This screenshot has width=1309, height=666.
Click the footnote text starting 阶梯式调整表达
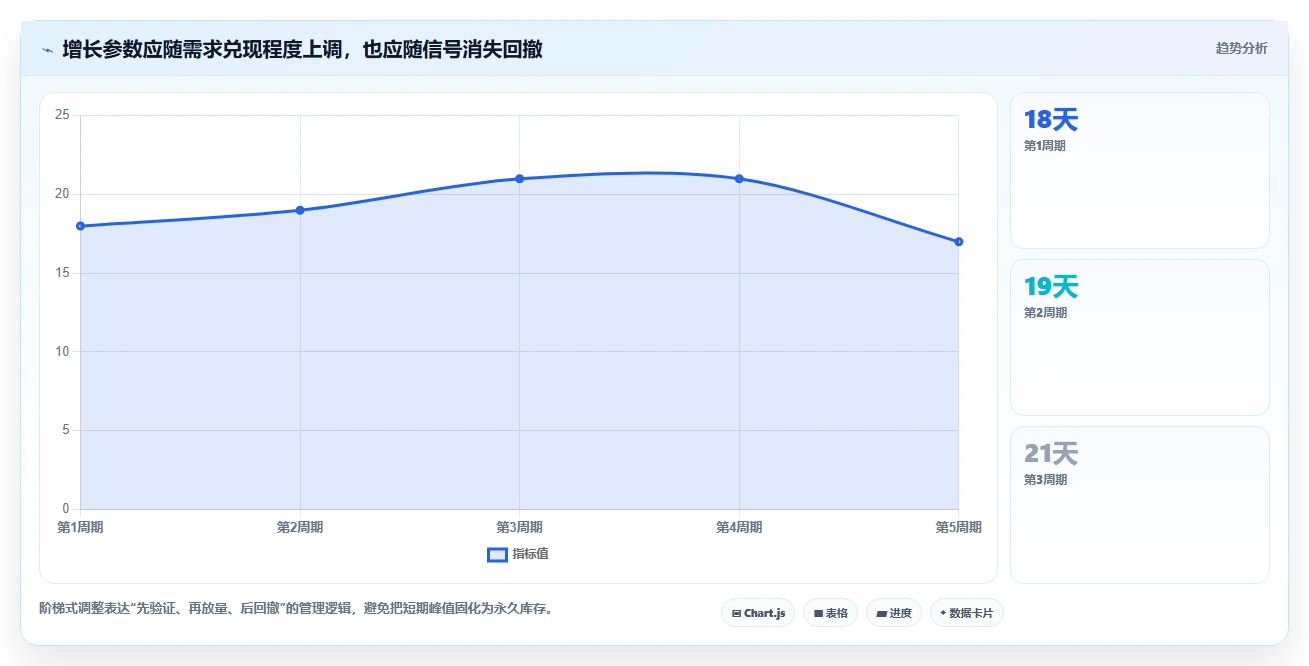click(x=296, y=608)
